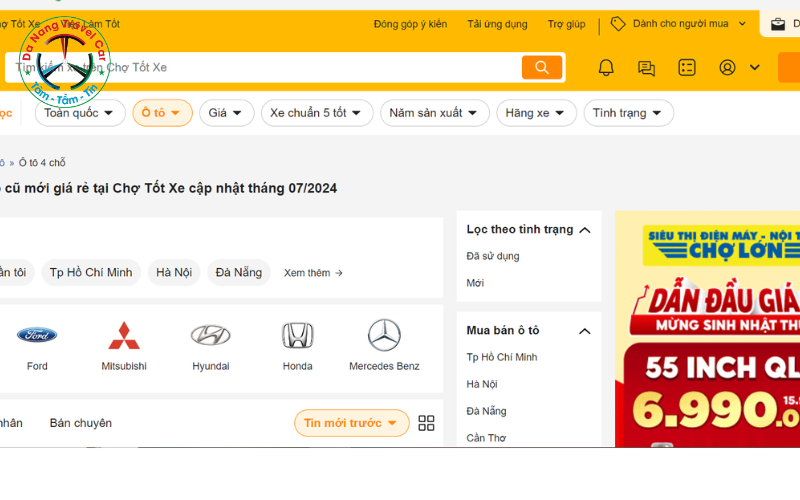
Task: Select the Hyundai brand logo
Action: coord(211,335)
